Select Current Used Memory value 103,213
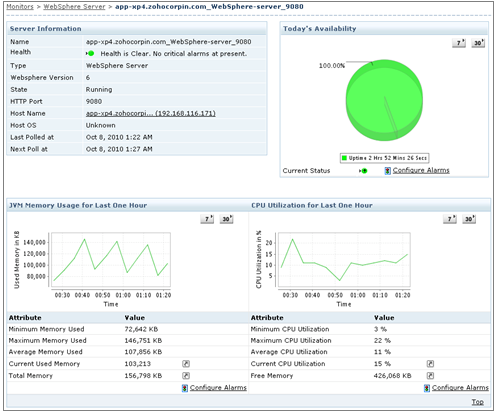Screen dimensions: 496x414 tap(138, 364)
